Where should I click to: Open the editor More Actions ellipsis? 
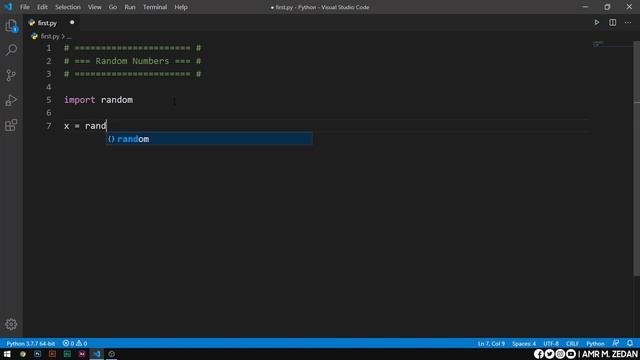coord(628,22)
